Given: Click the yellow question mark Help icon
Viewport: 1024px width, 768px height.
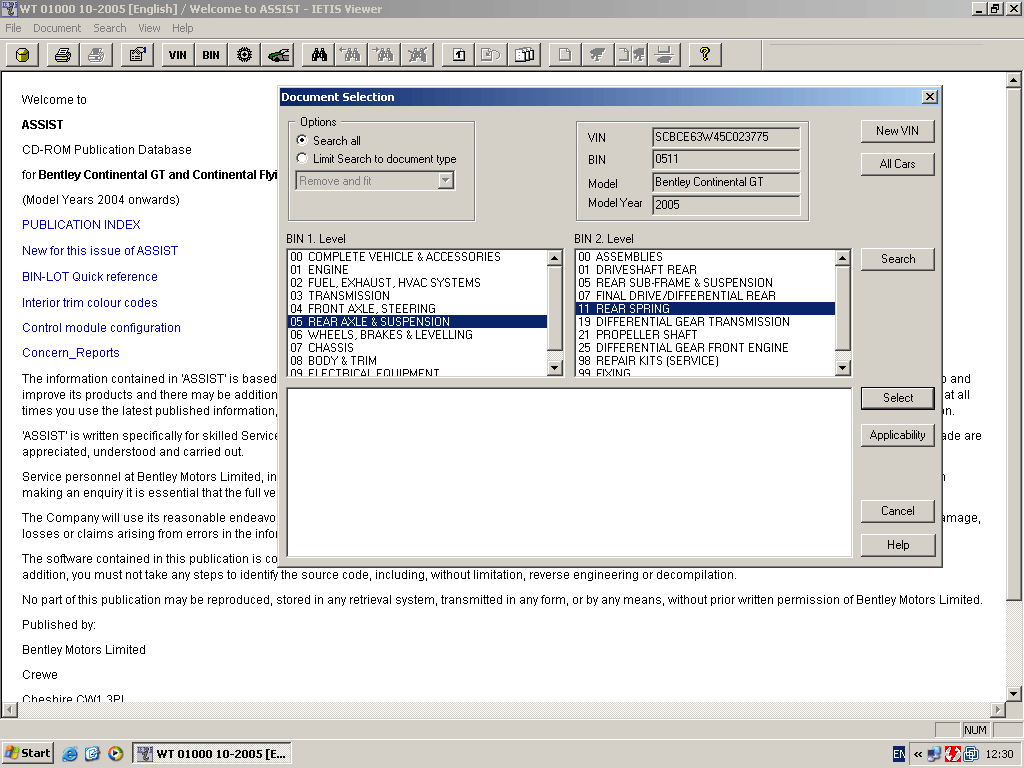Looking at the screenshot, I should pyautogui.click(x=705, y=55).
